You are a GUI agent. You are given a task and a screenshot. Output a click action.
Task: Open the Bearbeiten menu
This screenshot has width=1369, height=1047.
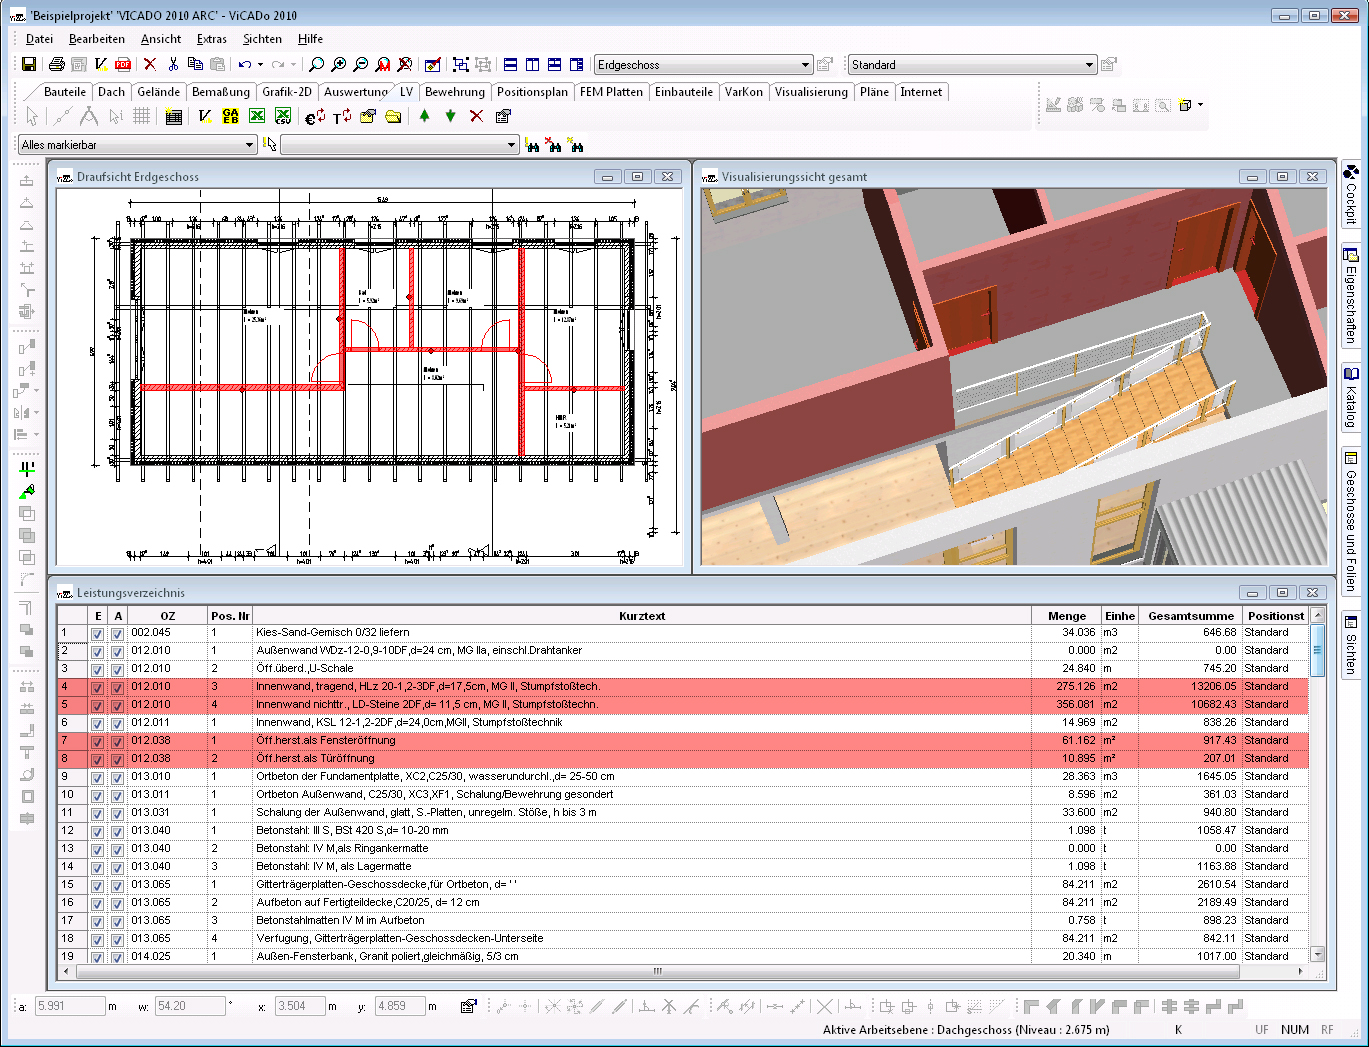coord(97,39)
